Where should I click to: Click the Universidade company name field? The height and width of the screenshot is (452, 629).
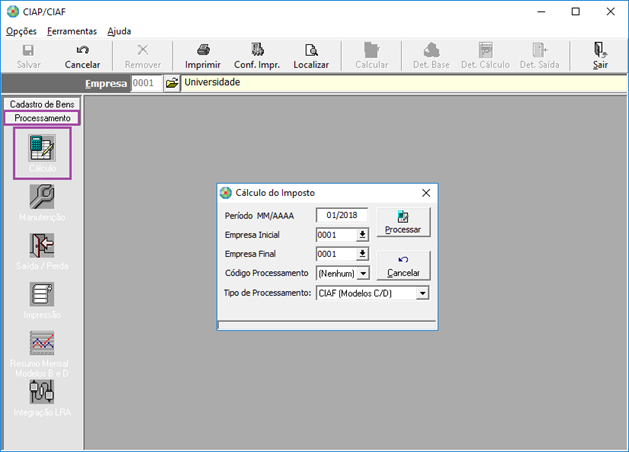click(404, 83)
